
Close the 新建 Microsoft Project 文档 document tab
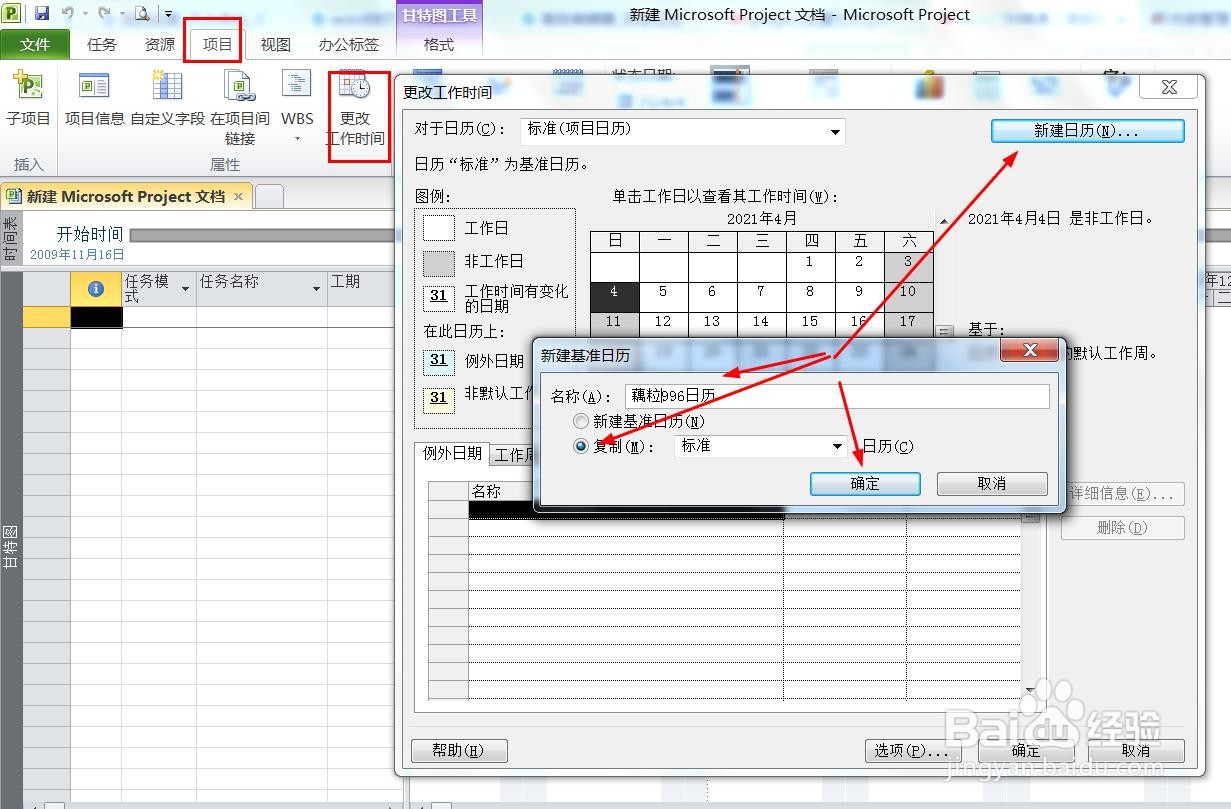[238, 197]
